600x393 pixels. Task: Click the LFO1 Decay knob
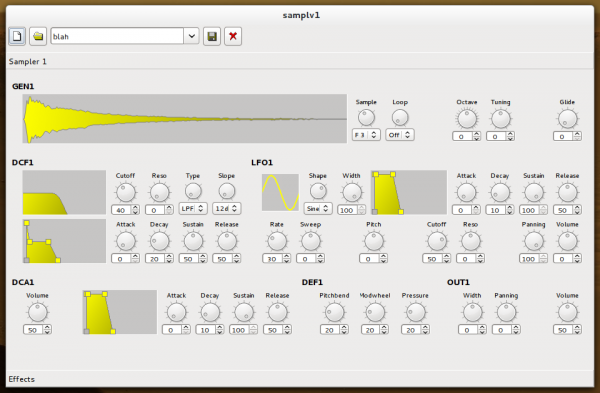(x=500, y=192)
